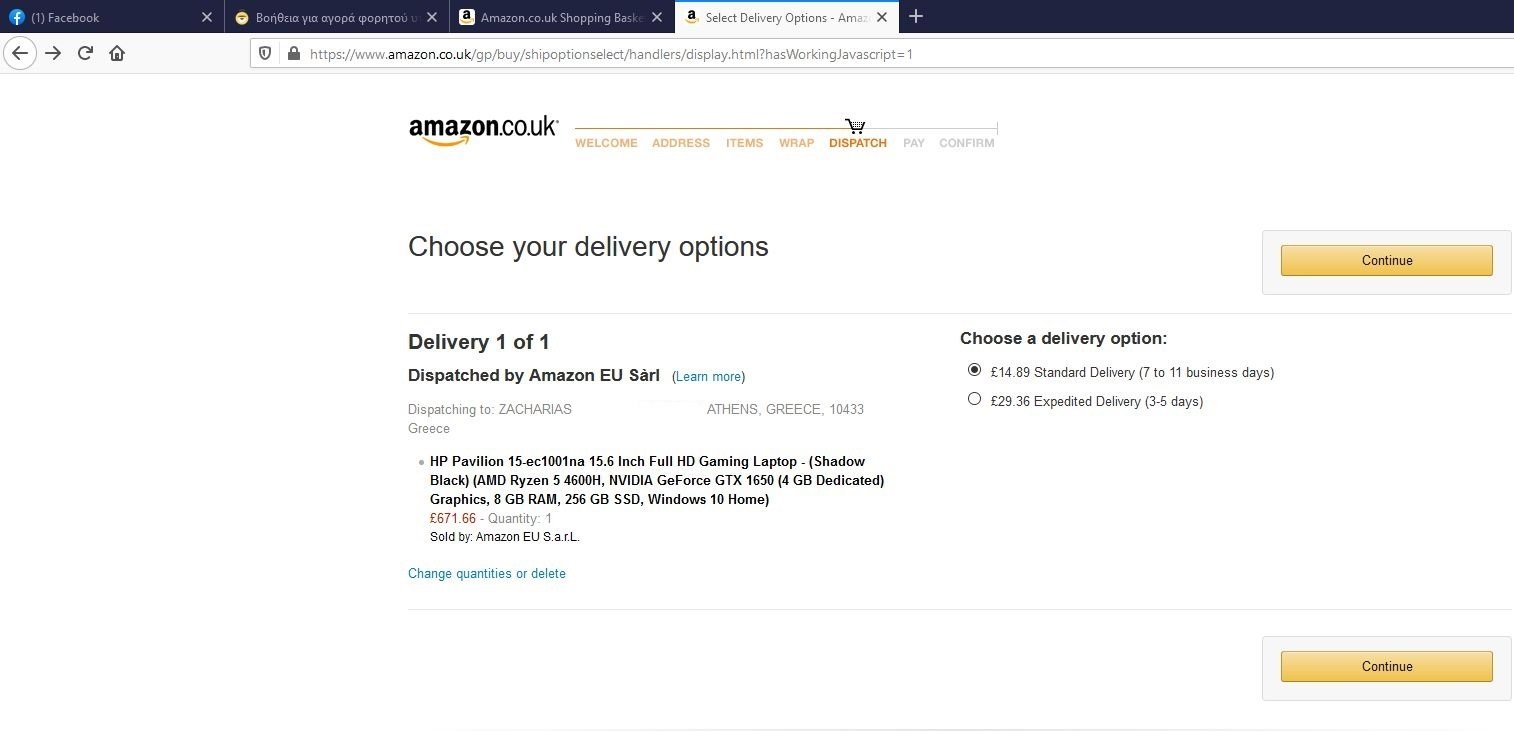This screenshot has height=731, width=1514.
Task: Select £29.36 Expedited Delivery option
Action: coord(975,399)
